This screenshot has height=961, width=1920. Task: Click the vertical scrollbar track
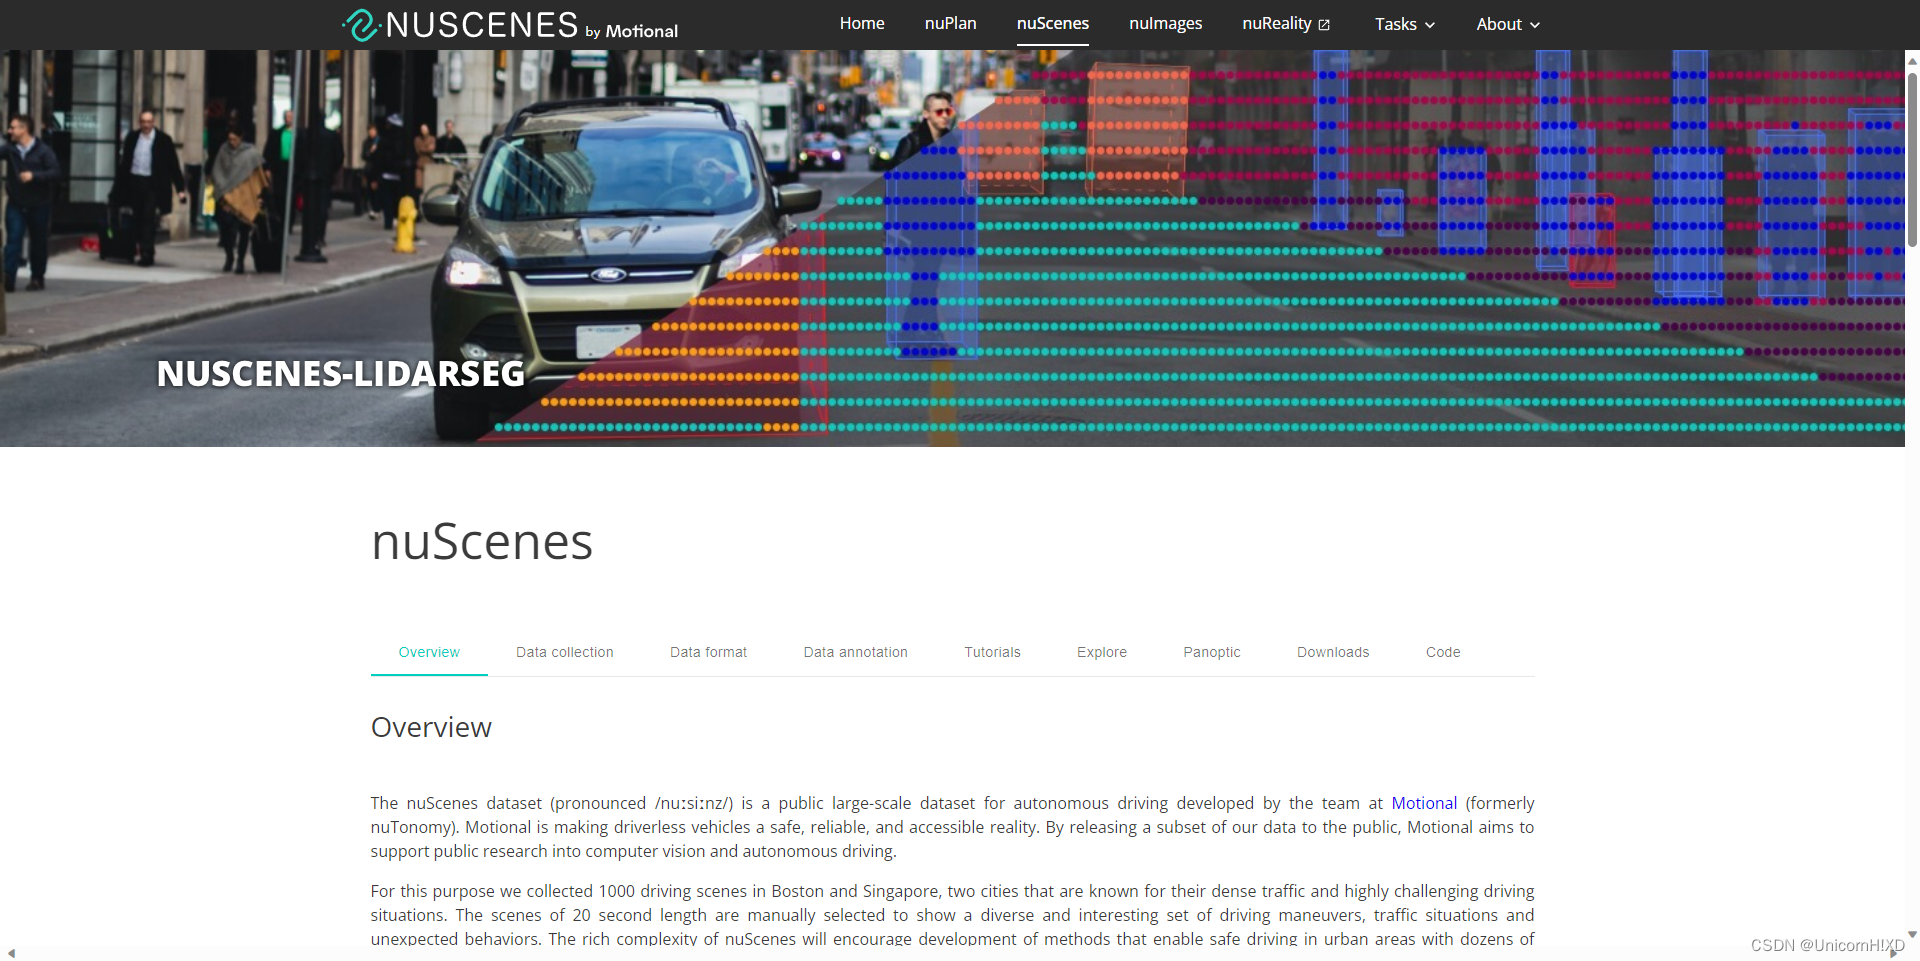click(1911, 500)
